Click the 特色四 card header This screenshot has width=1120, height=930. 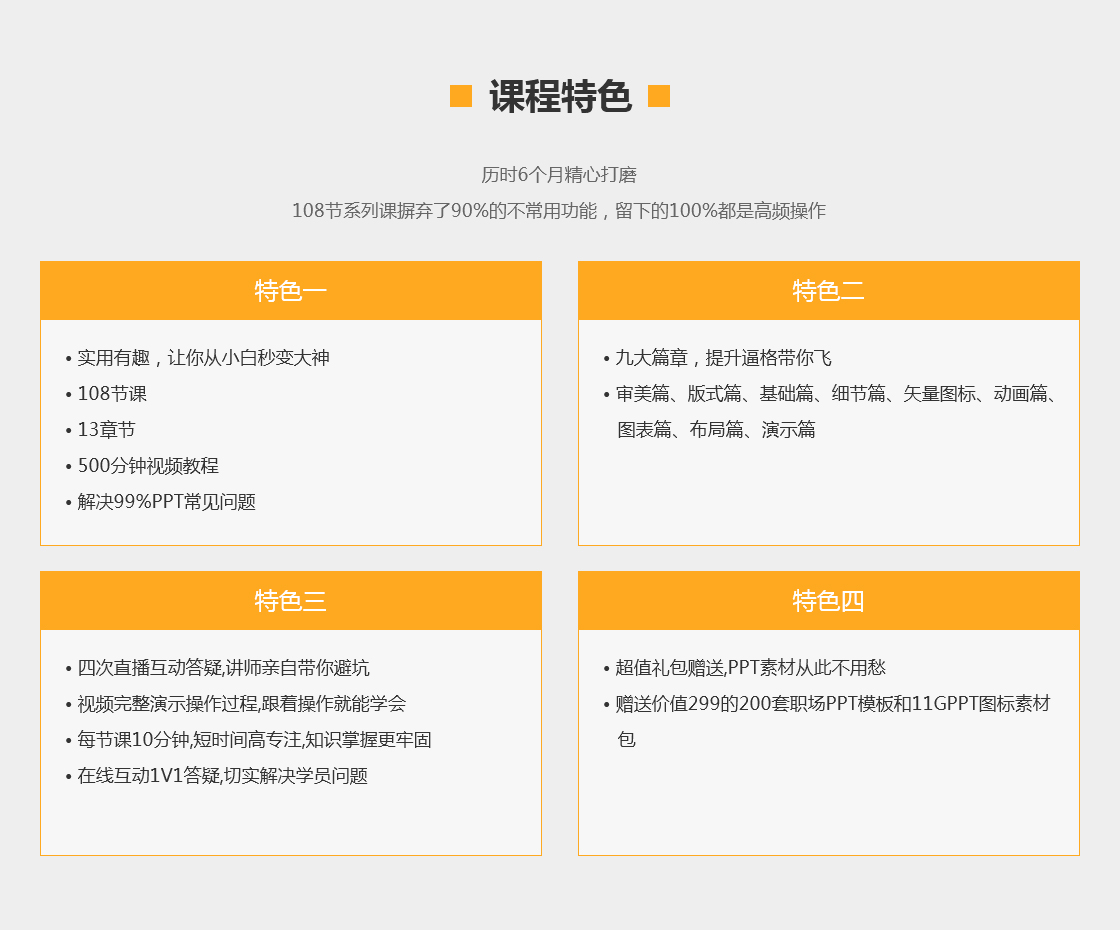(x=829, y=601)
